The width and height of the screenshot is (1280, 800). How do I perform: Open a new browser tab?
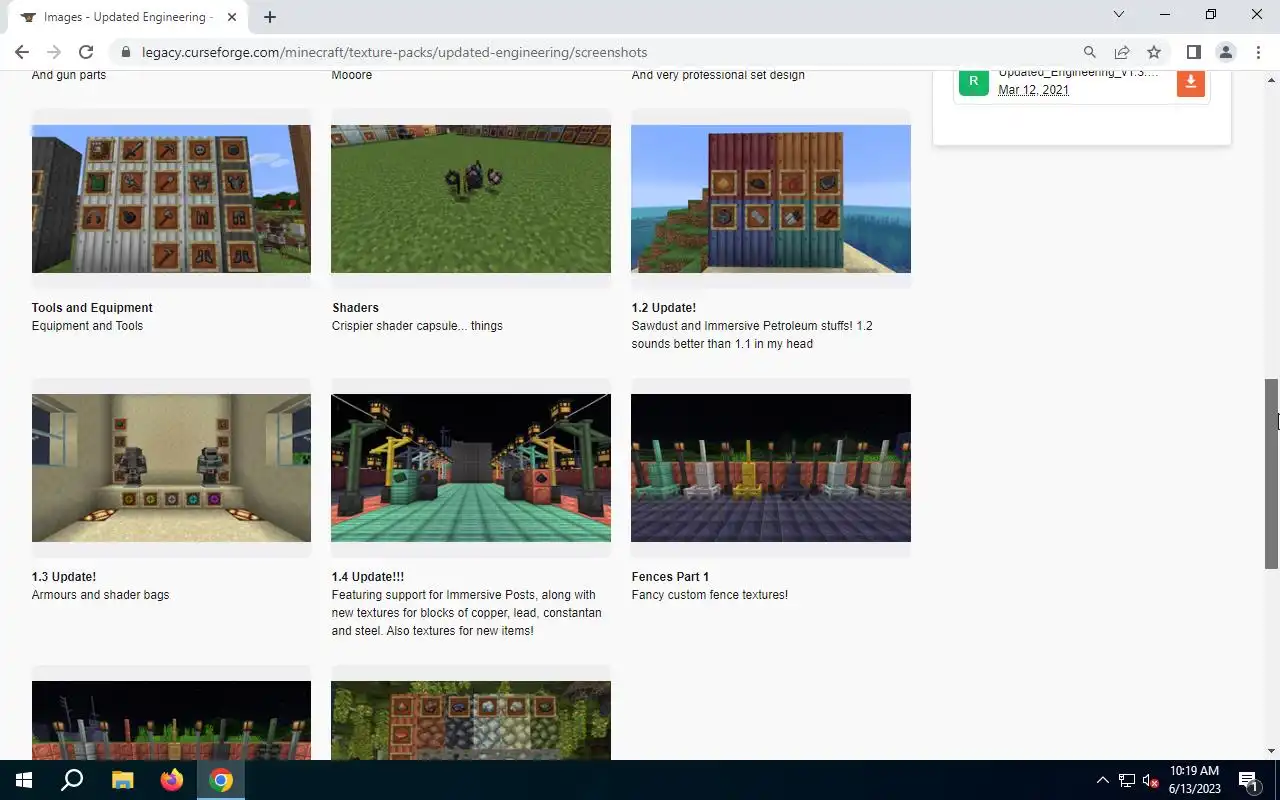pos(270,17)
